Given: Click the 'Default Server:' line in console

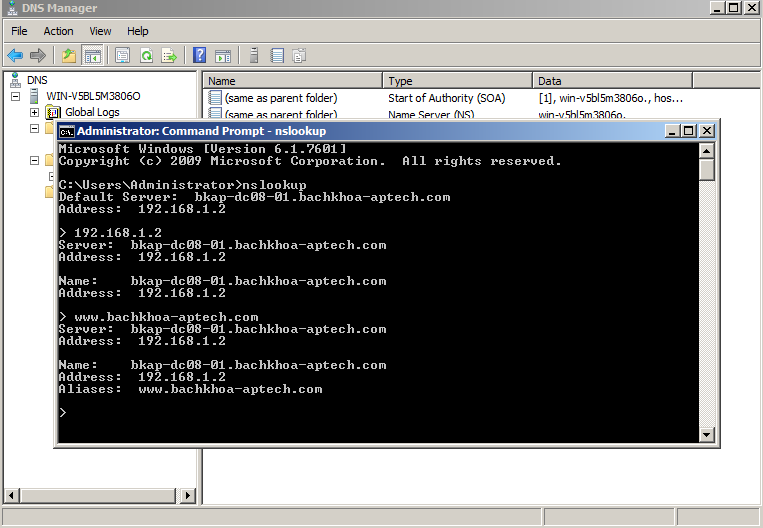Looking at the screenshot, I should [x=254, y=197].
